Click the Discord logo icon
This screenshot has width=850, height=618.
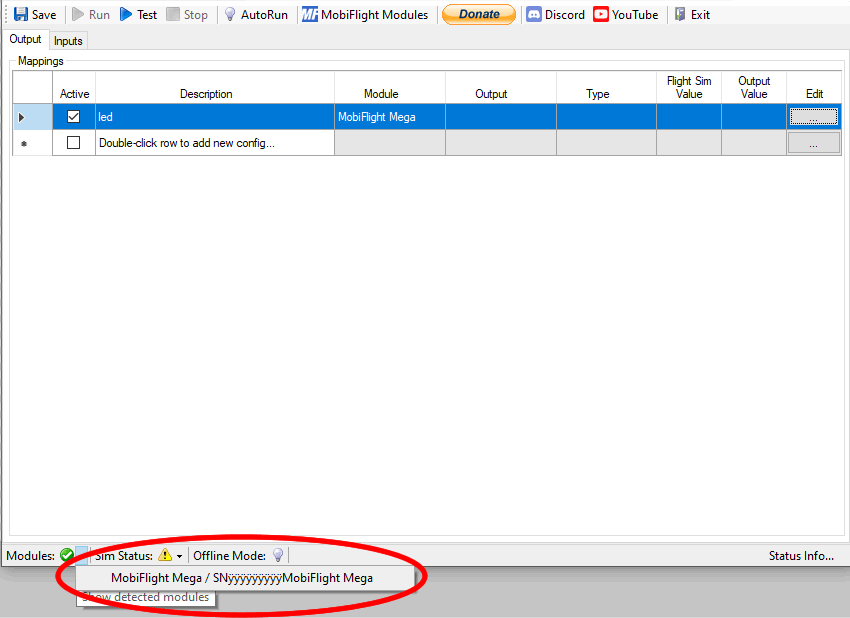coord(534,14)
